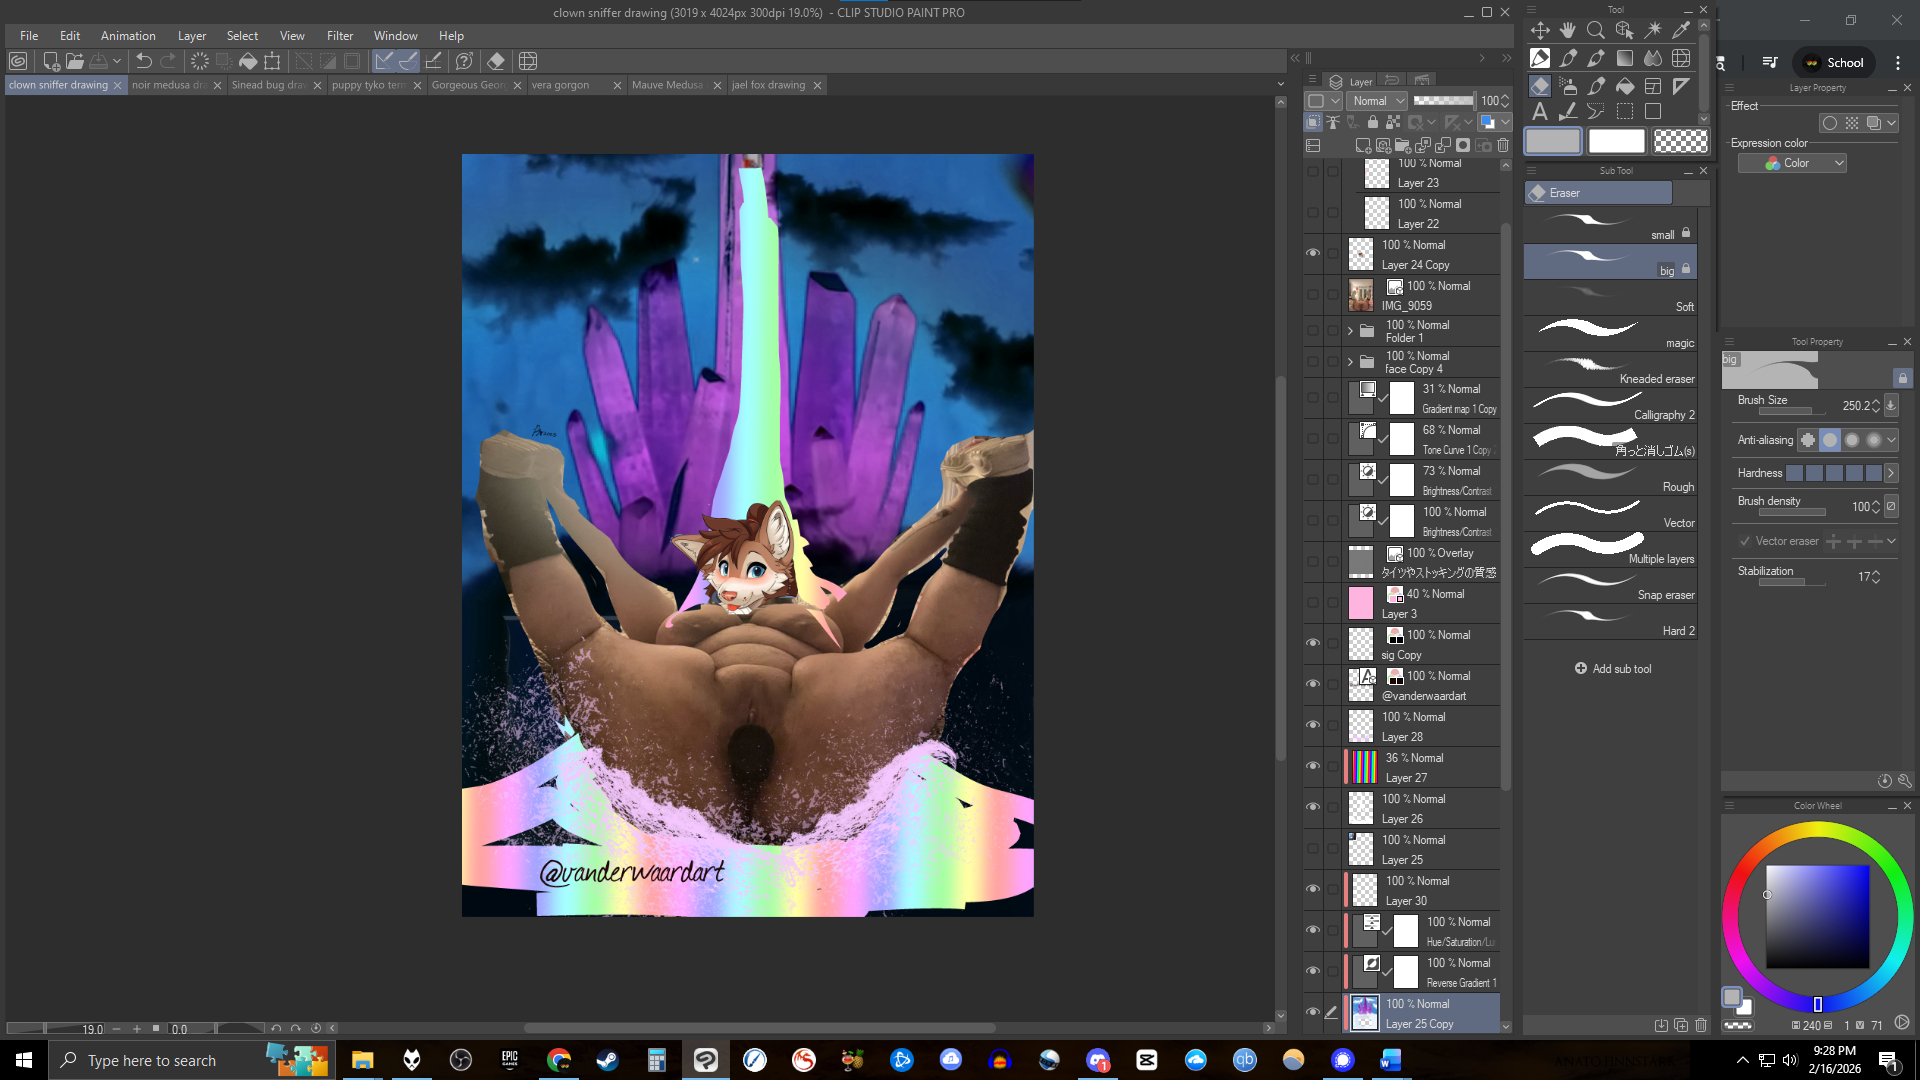
Task: Select the transparent checkered color swatch
Action: click(x=1680, y=141)
